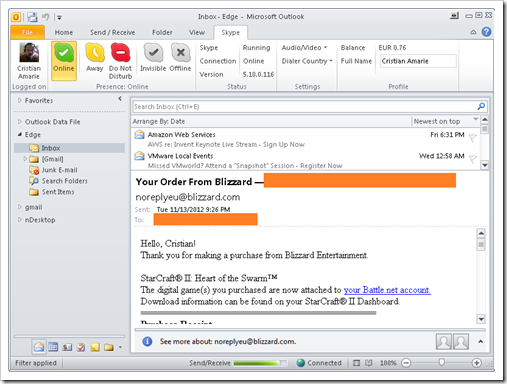Viewport: 507px width, 384px height.
Task: Set Skype presence to Away
Action: pyautogui.click(x=95, y=57)
